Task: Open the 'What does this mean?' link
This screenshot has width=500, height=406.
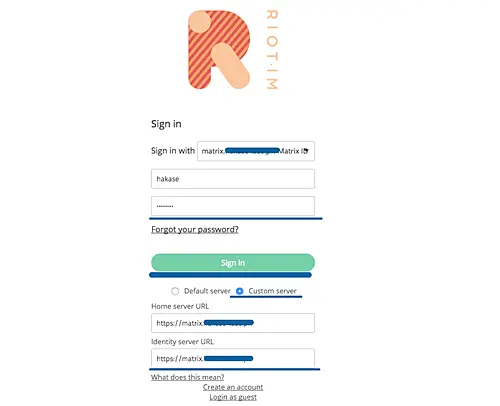Action: click(x=187, y=377)
